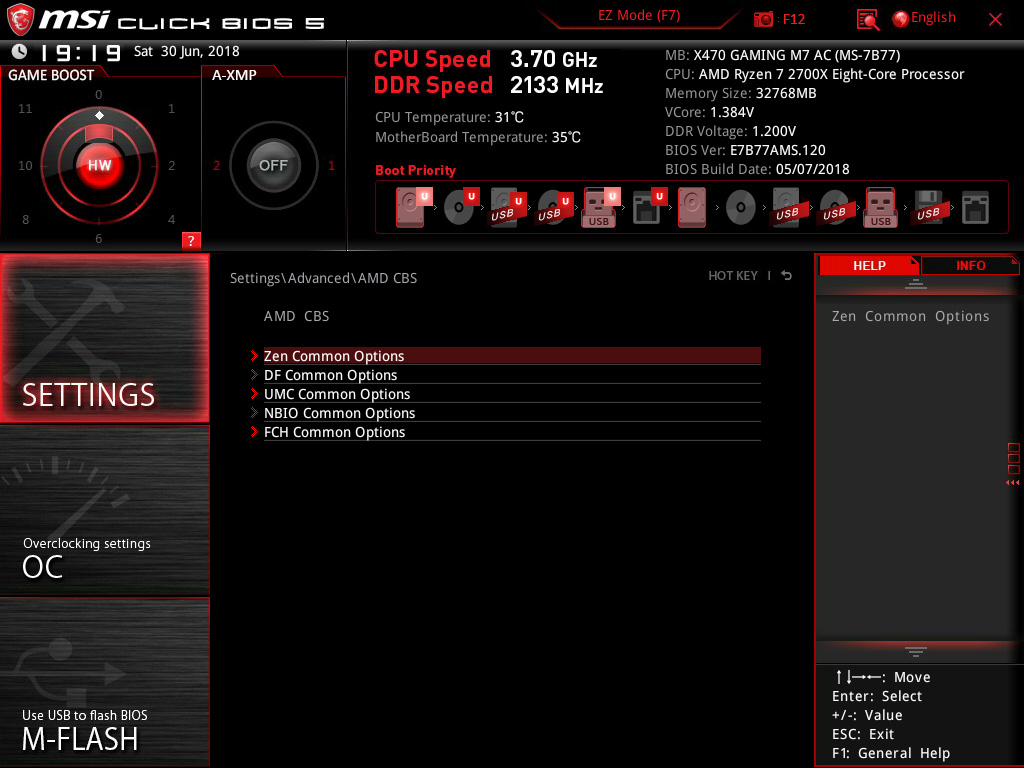Select the last legacy network boot icon

click(975, 208)
